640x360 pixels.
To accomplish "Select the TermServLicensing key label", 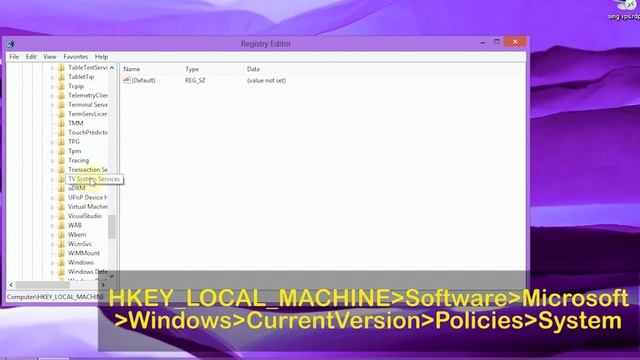I will [x=87, y=114].
